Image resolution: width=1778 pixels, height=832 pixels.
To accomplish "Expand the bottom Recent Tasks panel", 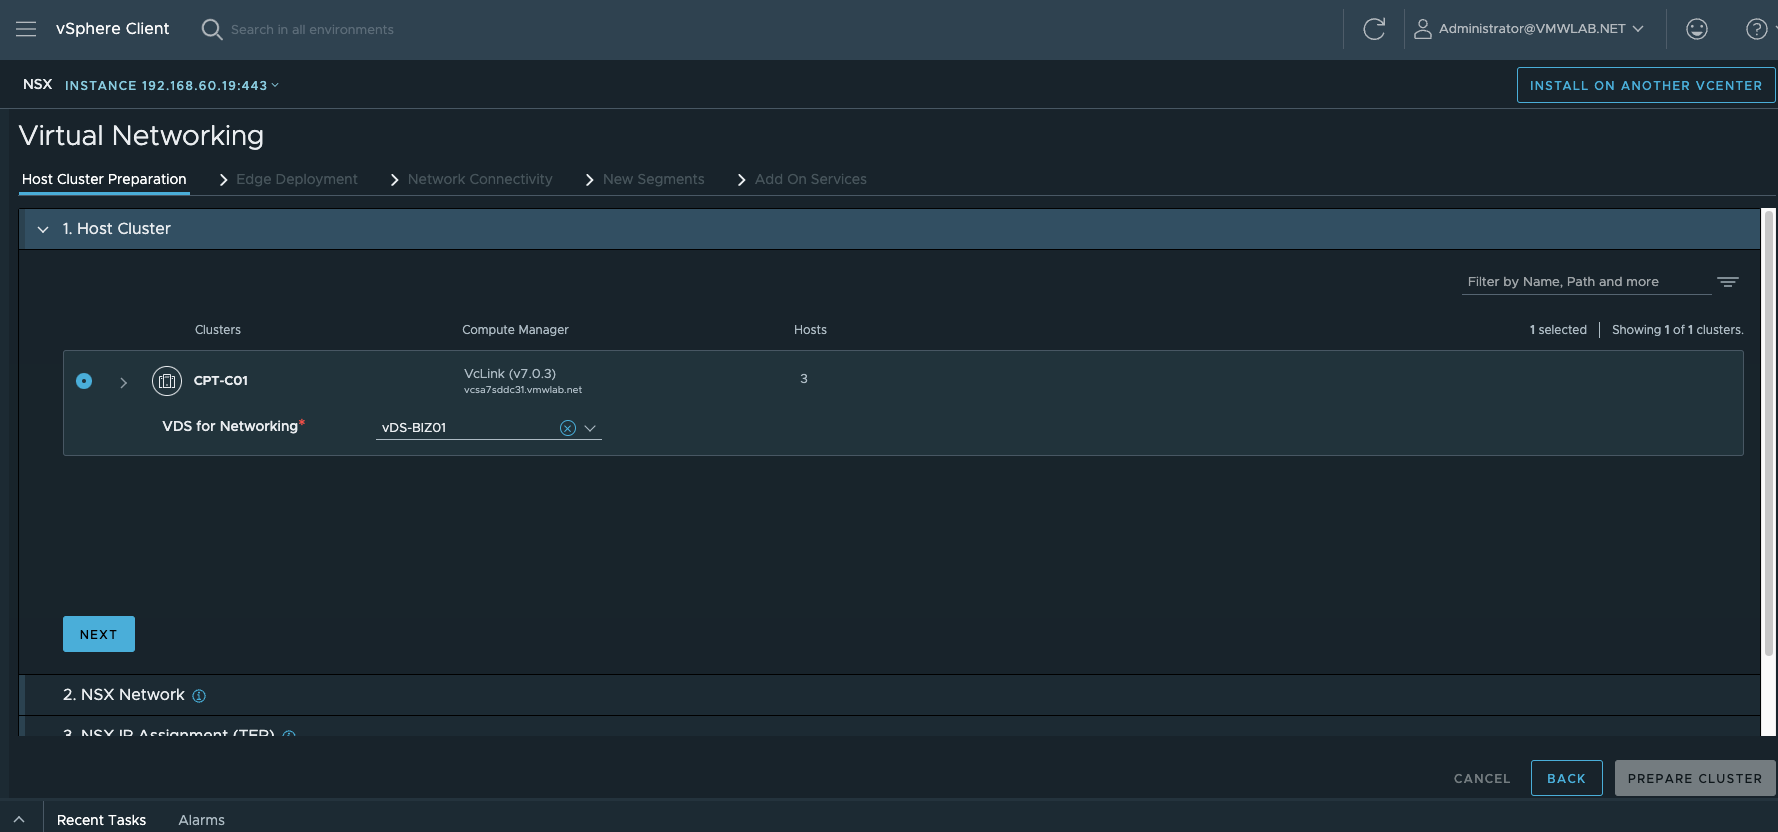I will tap(19, 819).
